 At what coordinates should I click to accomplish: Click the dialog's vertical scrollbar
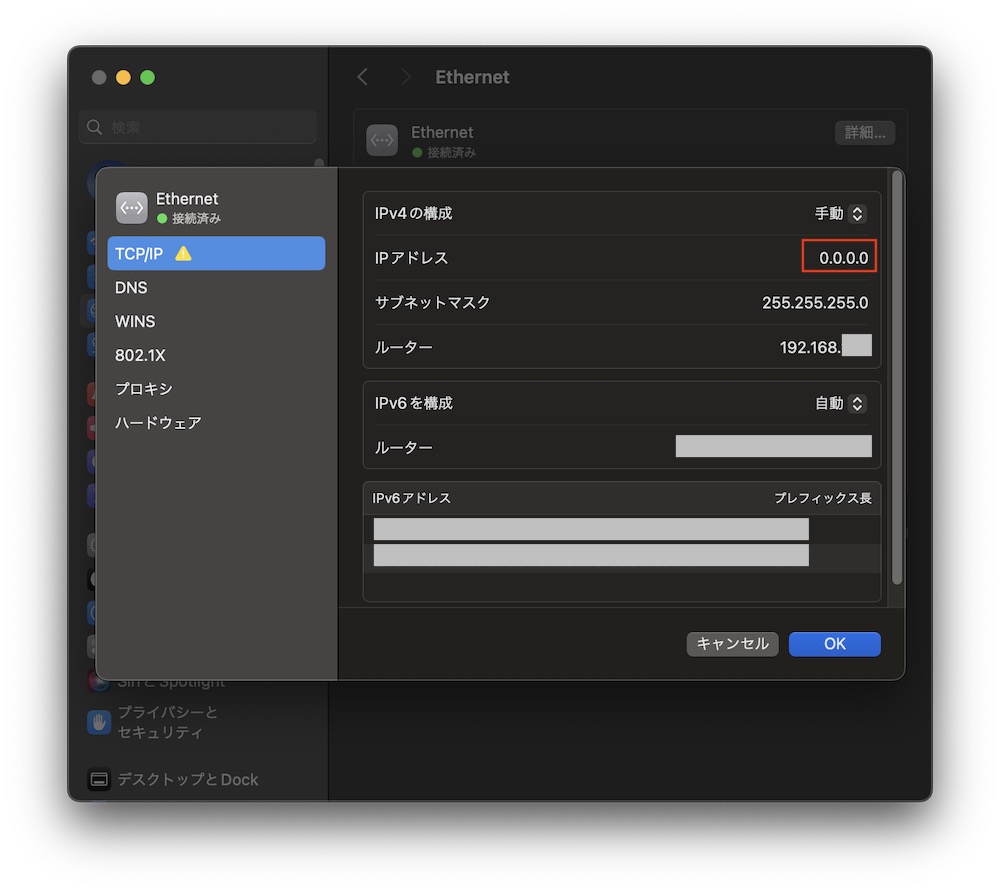(x=897, y=380)
